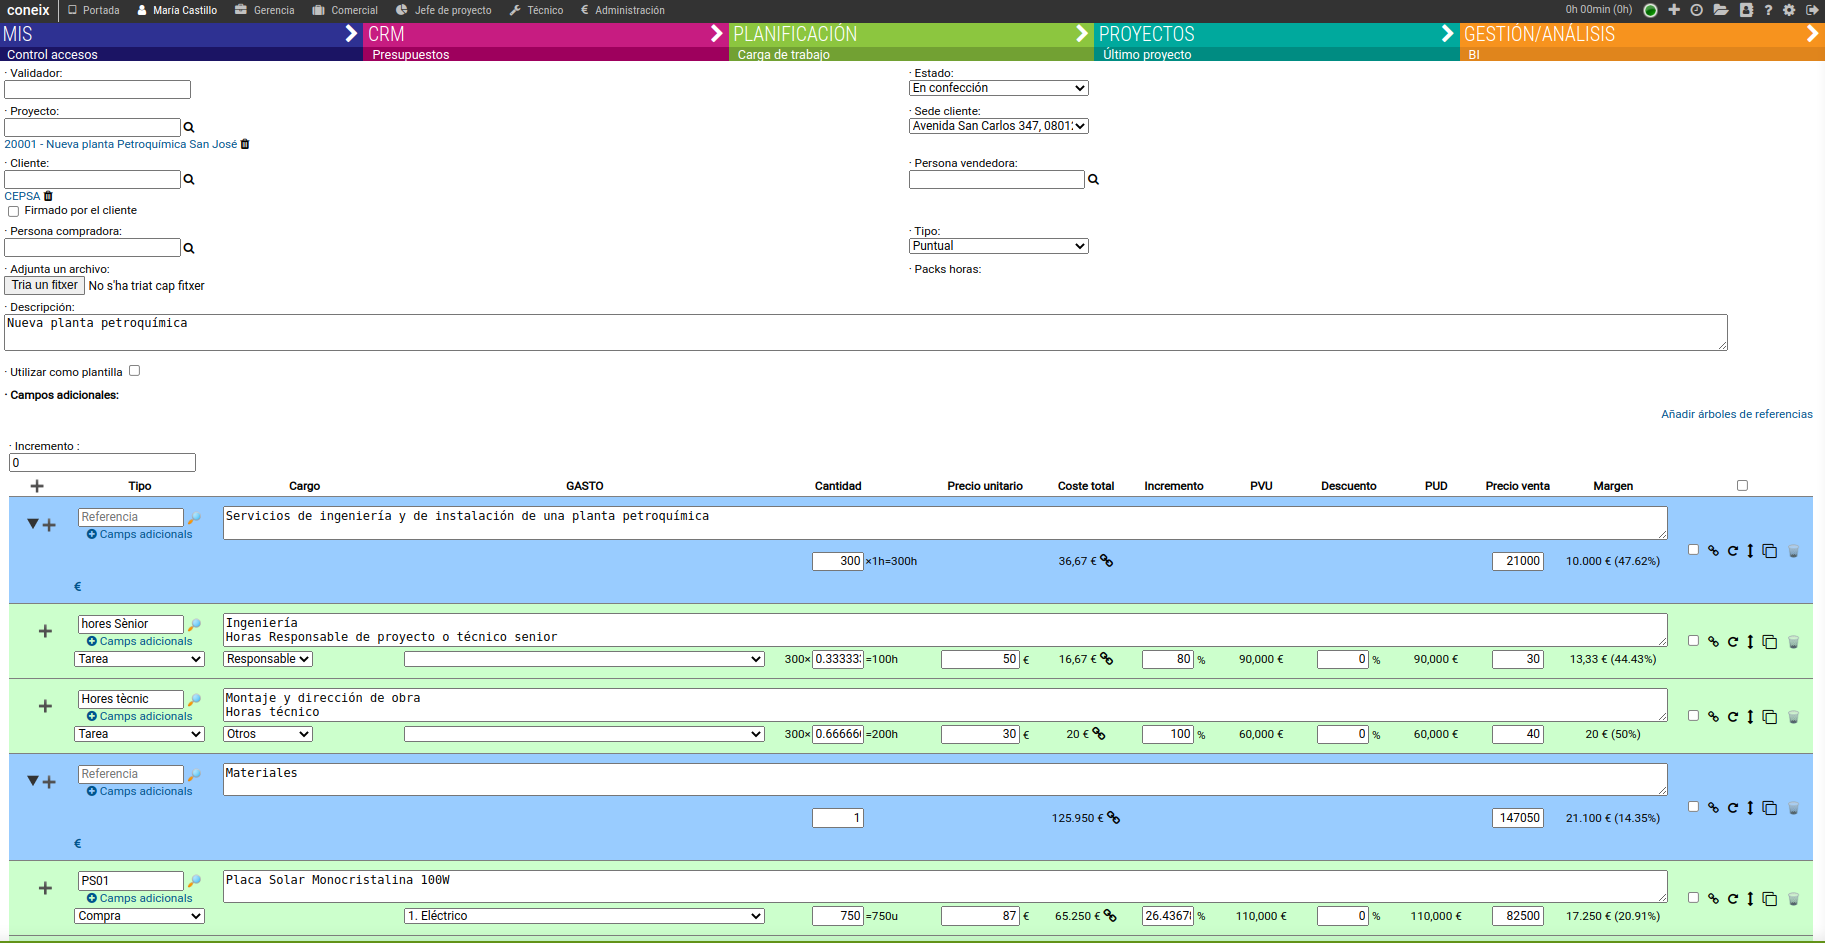Click the plus icon in top bar
The image size is (1825, 943).
point(1674,10)
